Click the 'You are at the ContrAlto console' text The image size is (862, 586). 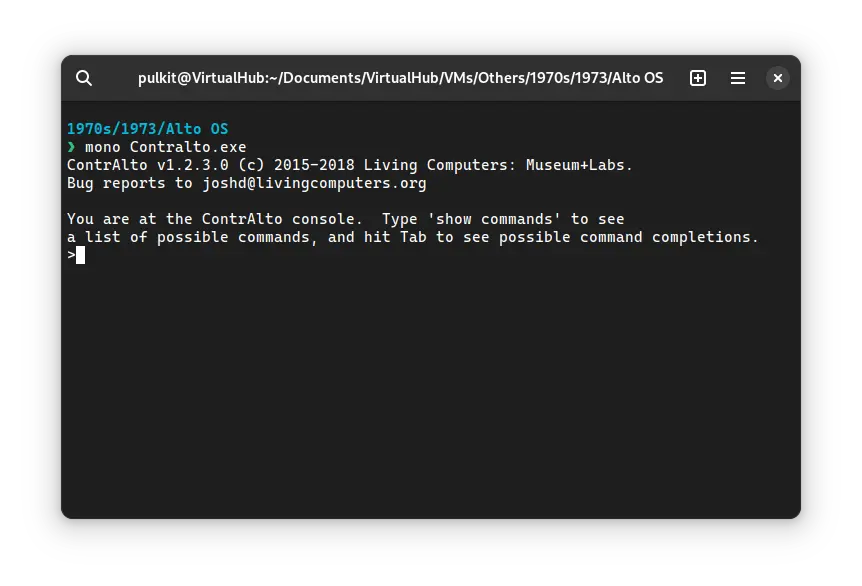tap(214, 219)
